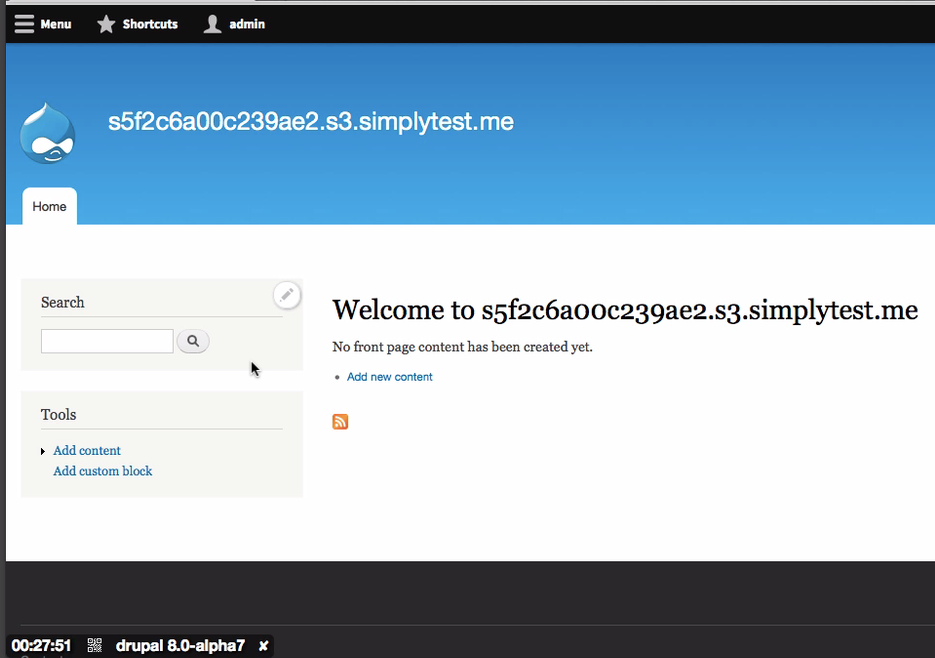935x658 pixels.
Task: Click the Welcome page heading
Action: pos(624,310)
